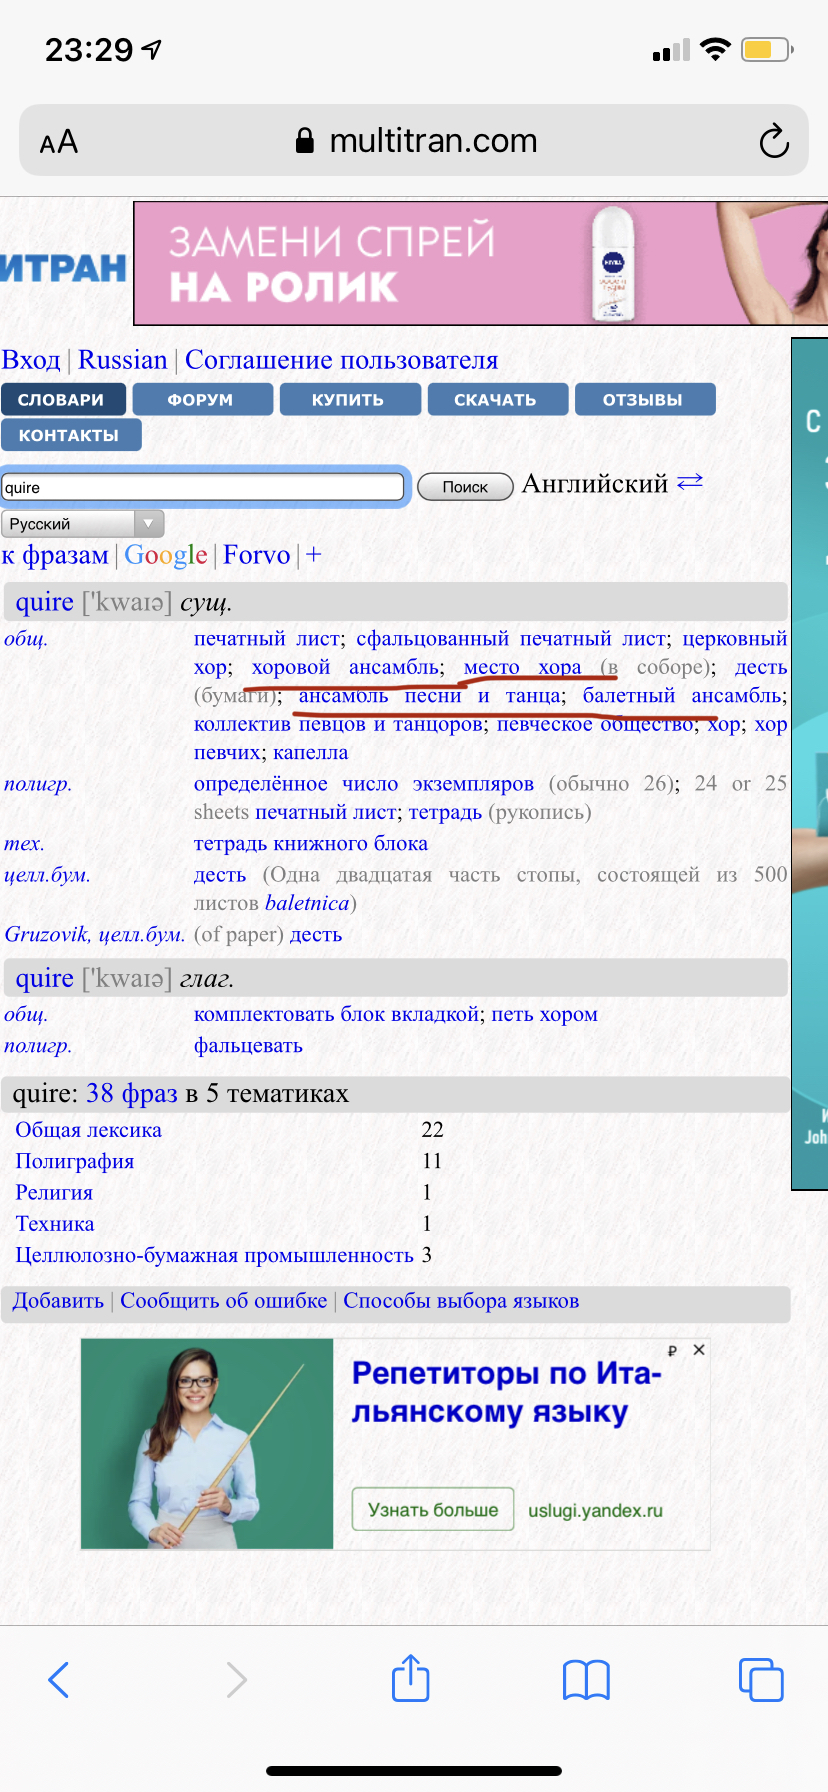This screenshot has height=1792, width=828.
Task: Click the Узнать больше ad button
Action: click(x=432, y=1509)
